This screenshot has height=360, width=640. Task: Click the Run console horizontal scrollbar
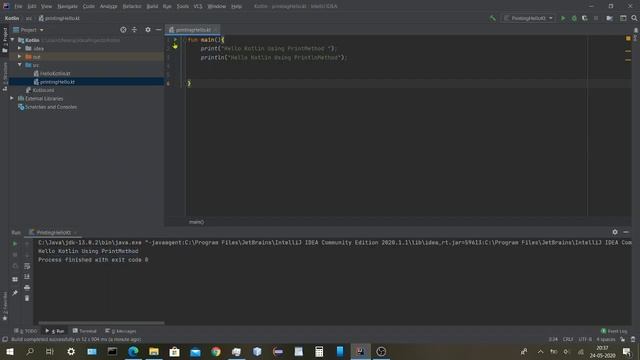[101, 323]
